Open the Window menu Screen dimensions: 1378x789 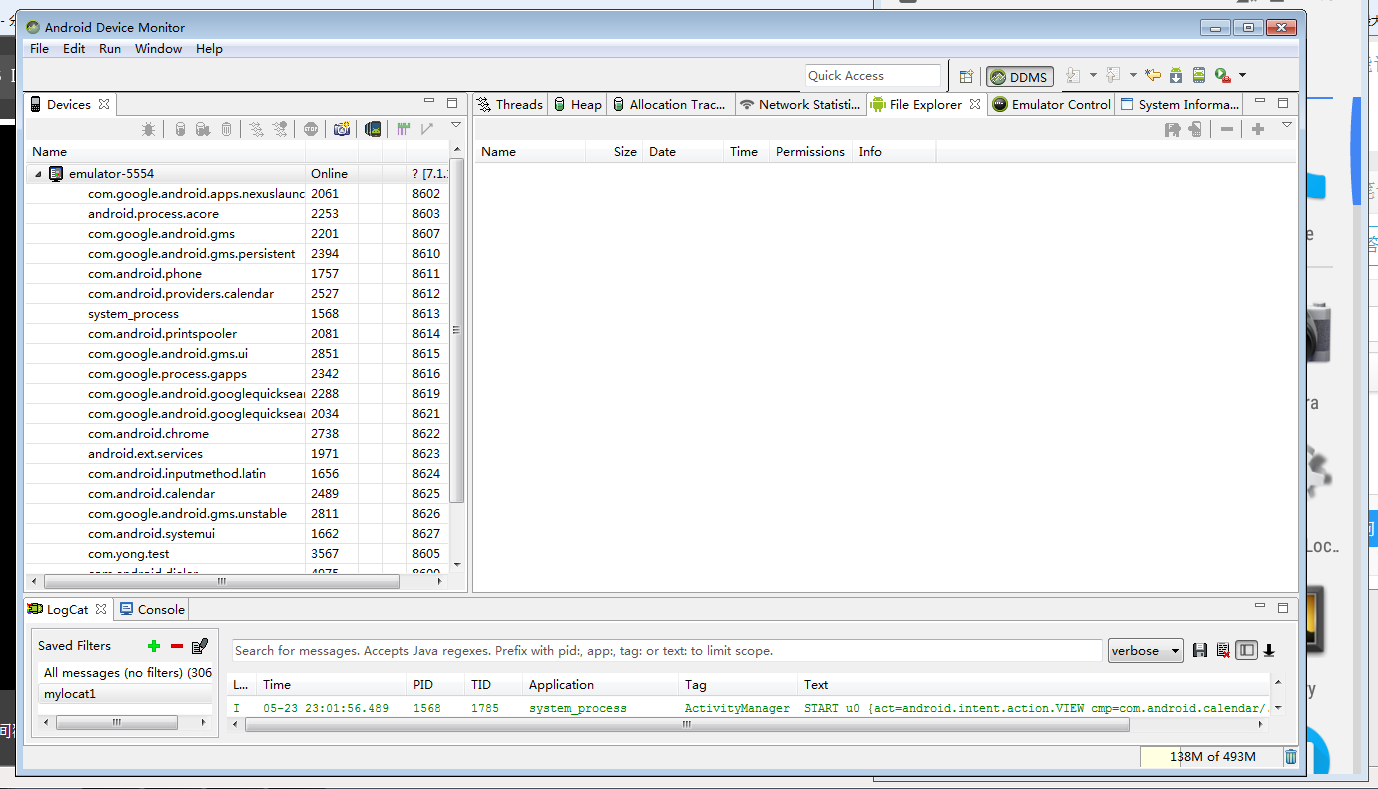(158, 48)
